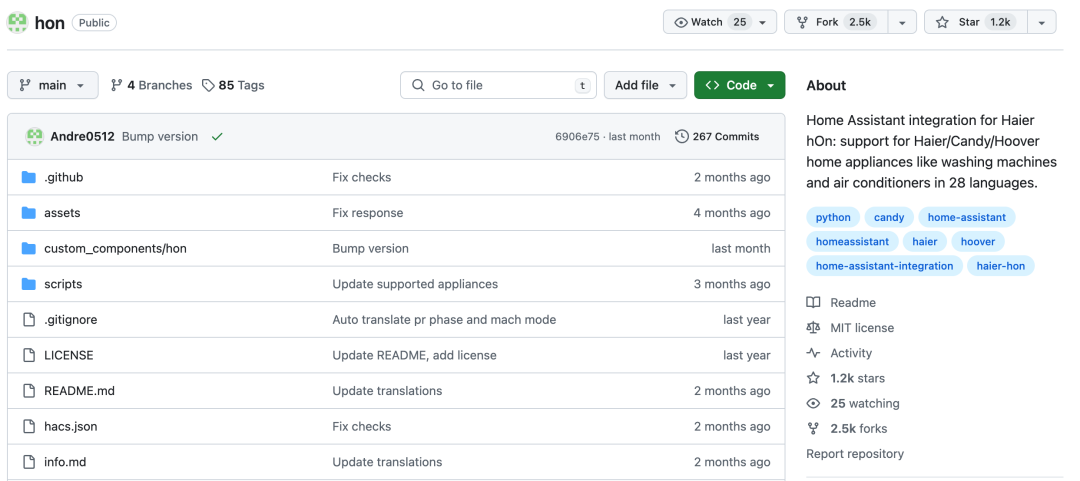Expand the green Code dropdown
Viewport: 1080px width, 481px height.
tap(739, 85)
